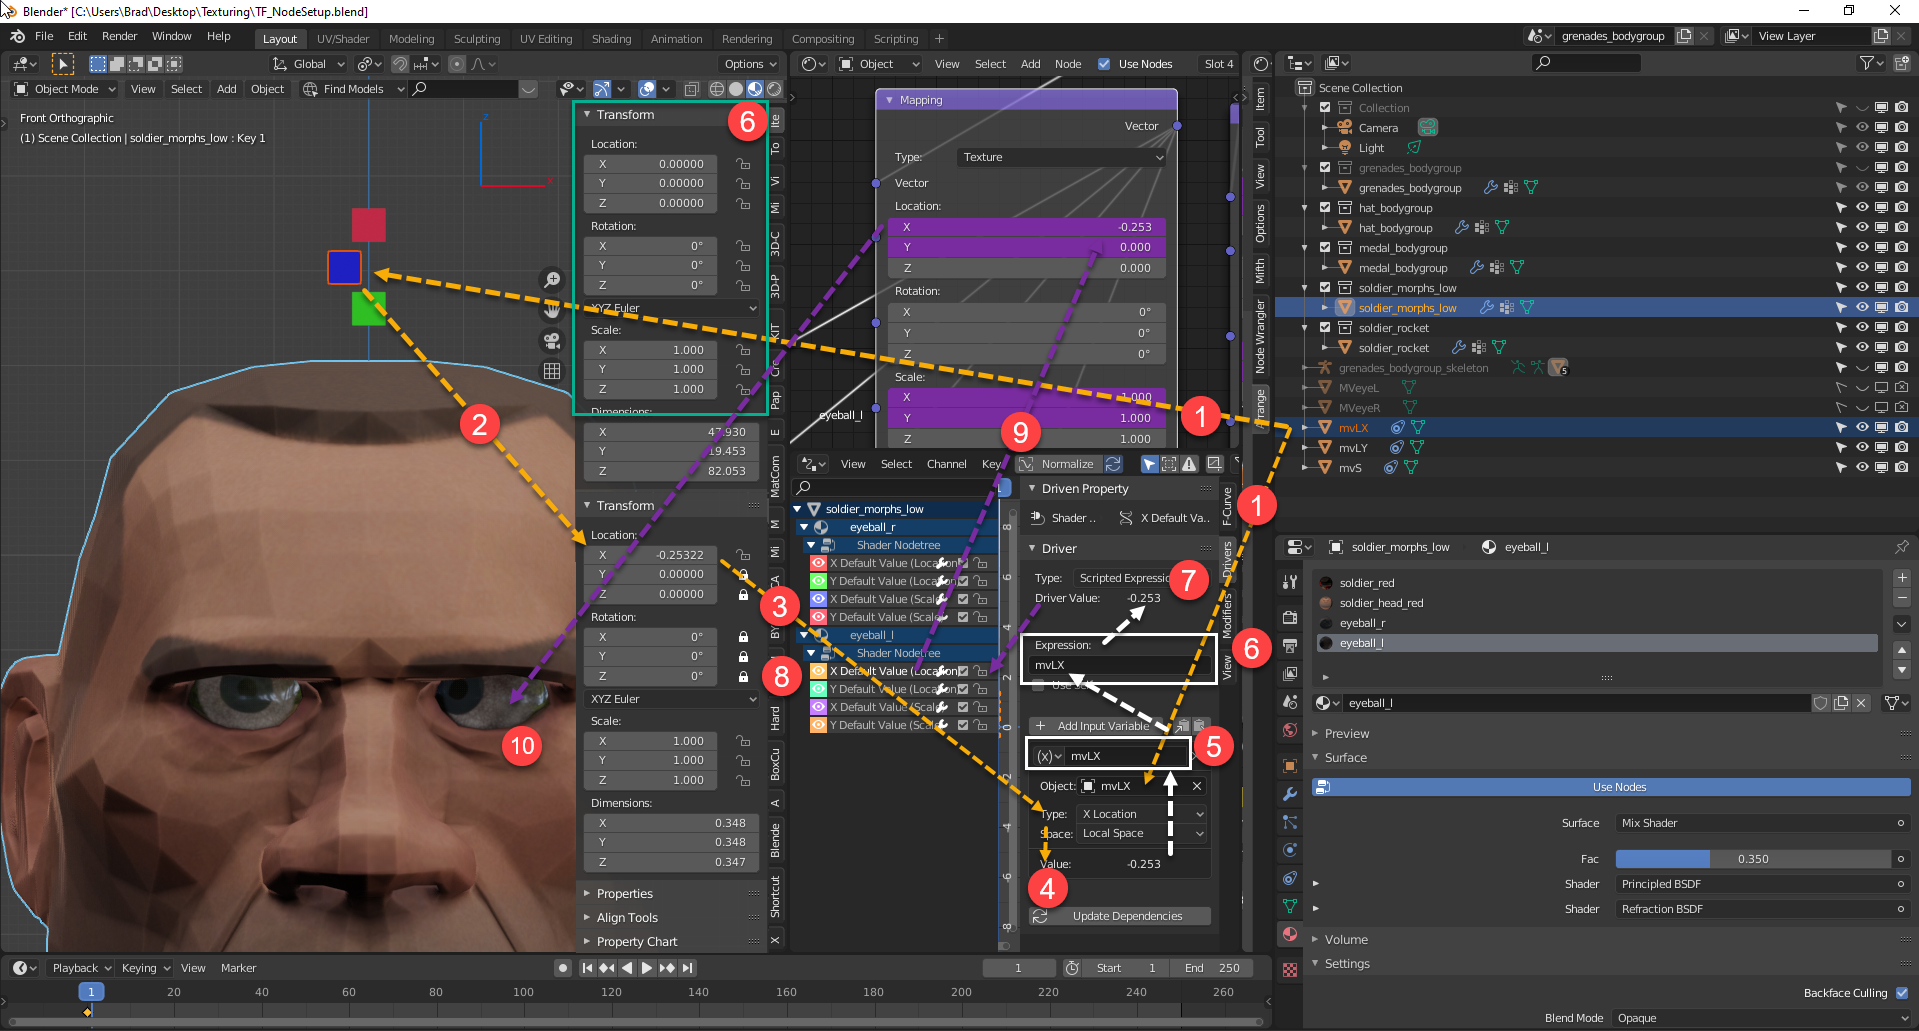Image resolution: width=1919 pixels, height=1031 pixels.
Task: Toggle exclude checkbox for hat_bodygroup collection
Action: pos(1325,208)
